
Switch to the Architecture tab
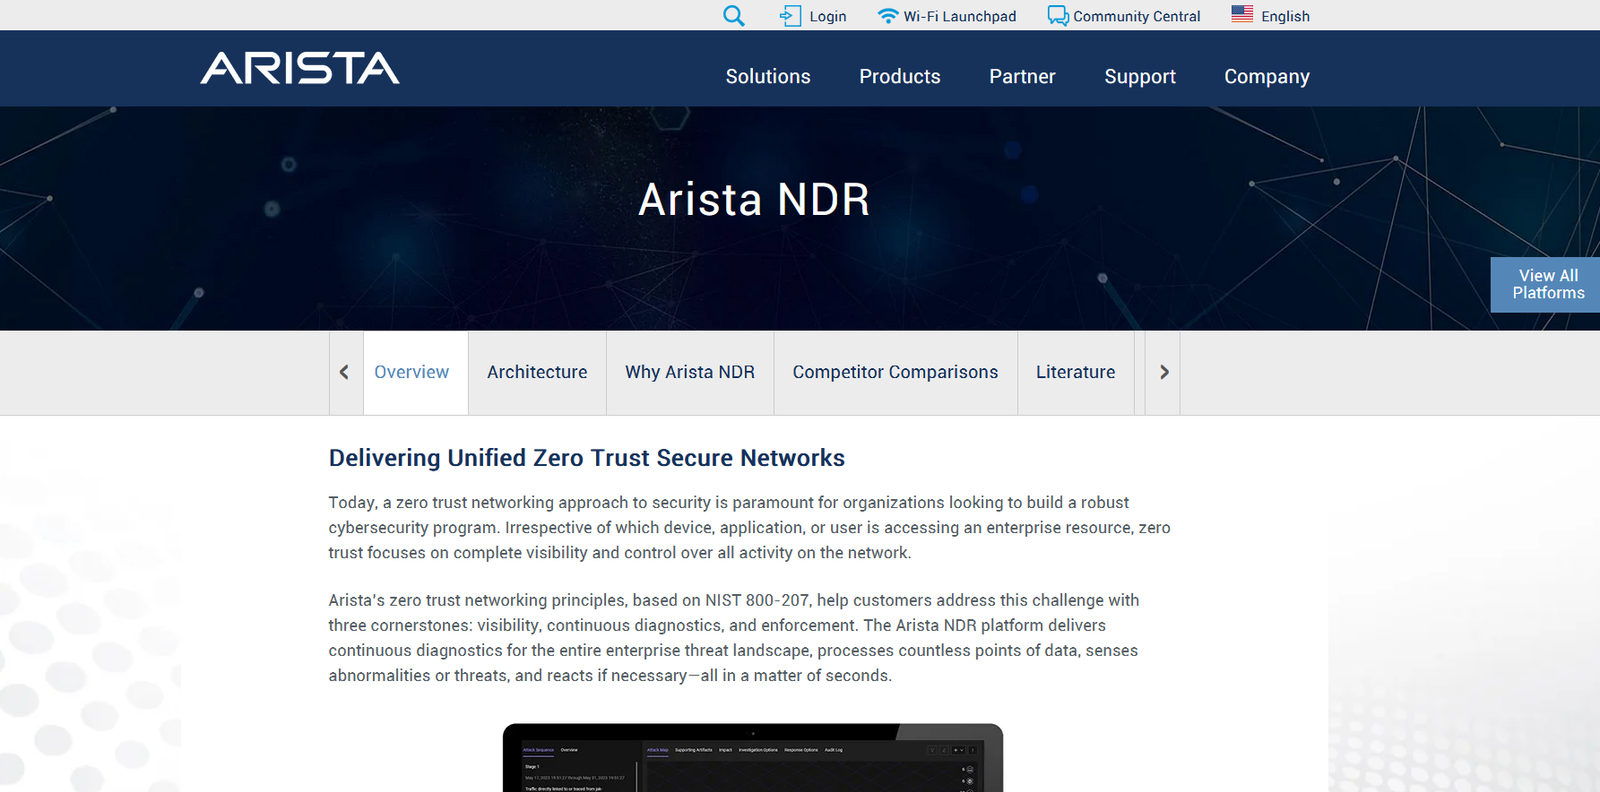[x=537, y=372]
